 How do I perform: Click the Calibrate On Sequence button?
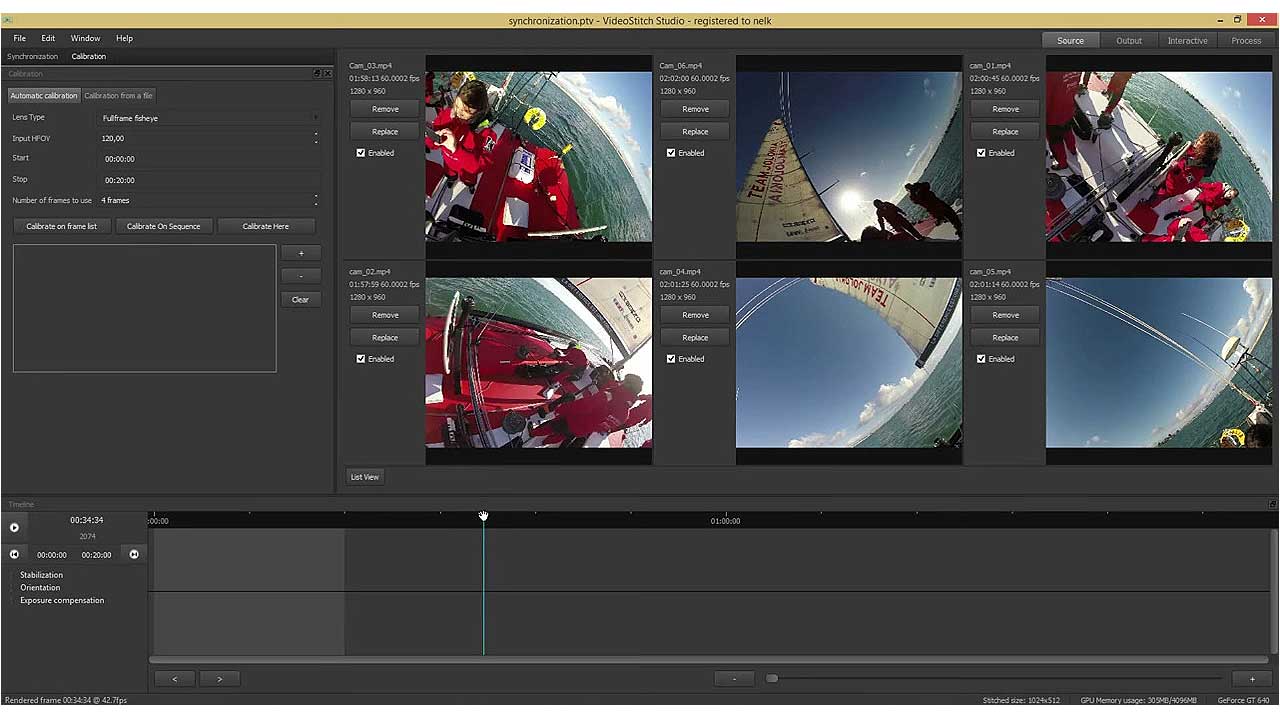[163, 226]
